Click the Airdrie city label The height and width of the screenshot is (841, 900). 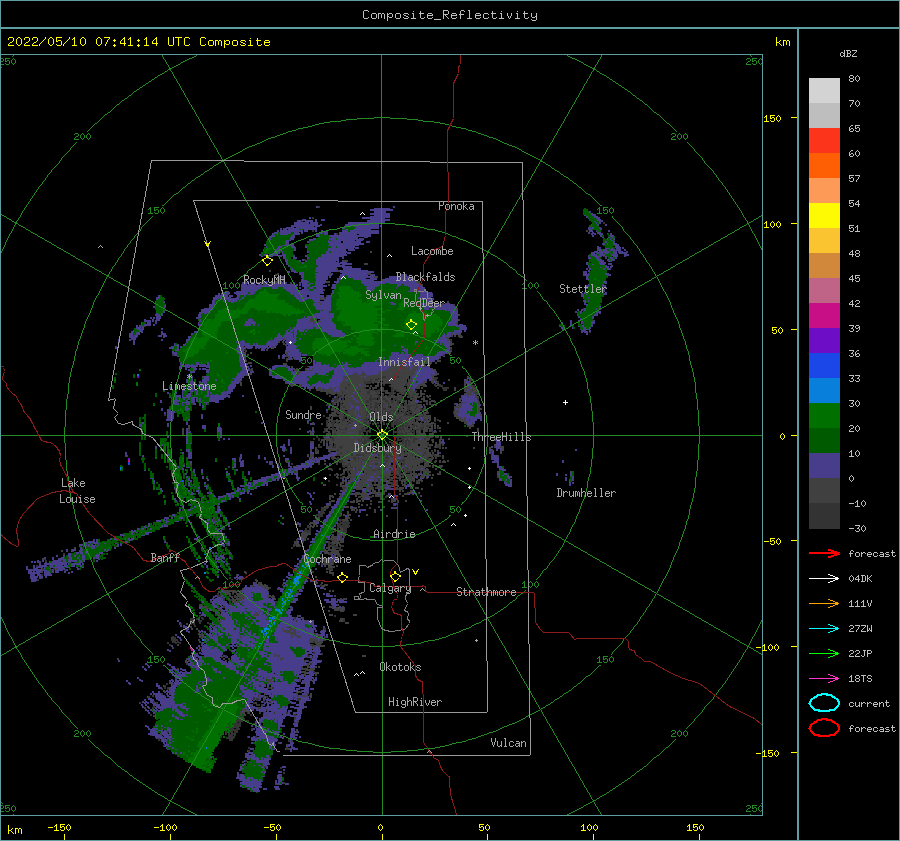pyautogui.click(x=394, y=534)
